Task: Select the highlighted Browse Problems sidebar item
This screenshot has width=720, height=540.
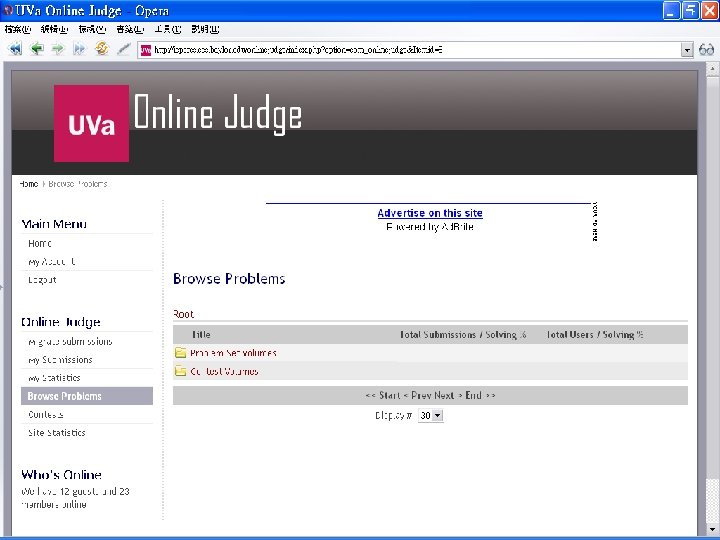Action: click(x=87, y=396)
